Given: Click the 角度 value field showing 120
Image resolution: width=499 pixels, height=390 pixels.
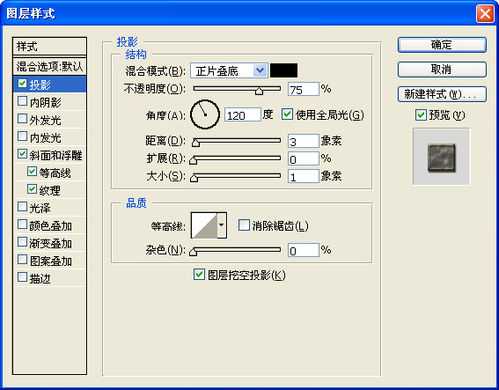Looking at the screenshot, I should [242, 115].
